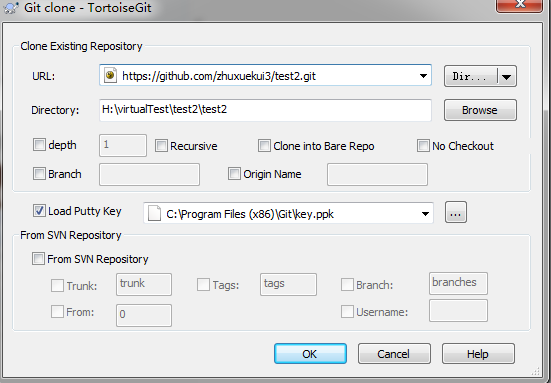551x383 pixels.
Task: Enable the No Checkout checkbox
Action: point(423,145)
